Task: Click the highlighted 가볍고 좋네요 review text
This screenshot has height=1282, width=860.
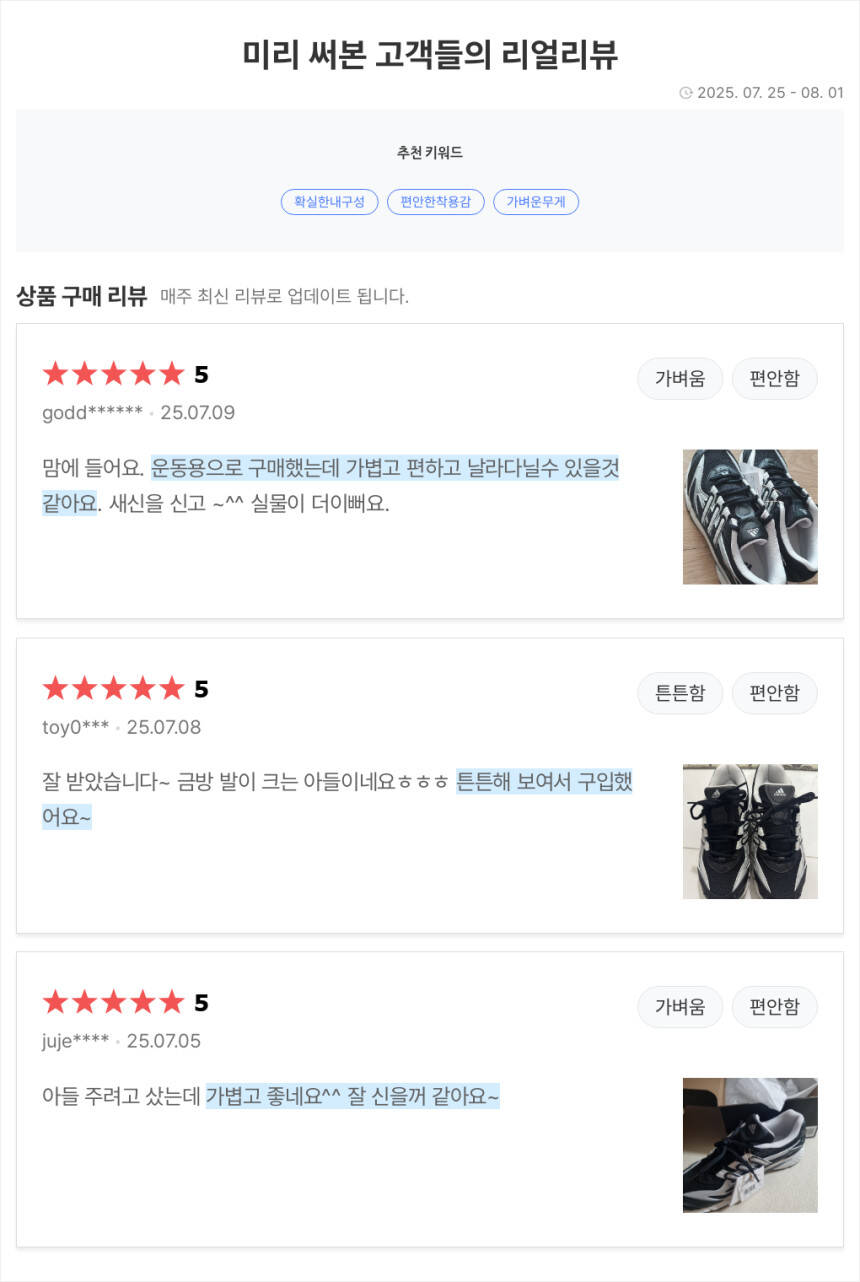Action: pyautogui.click(x=352, y=1096)
